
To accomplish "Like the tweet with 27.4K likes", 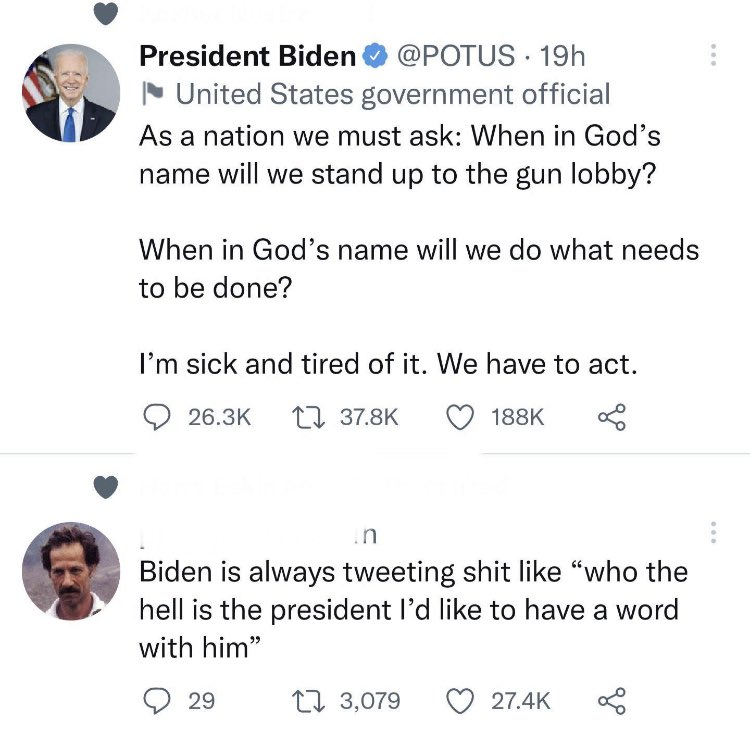I will [x=461, y=700].
